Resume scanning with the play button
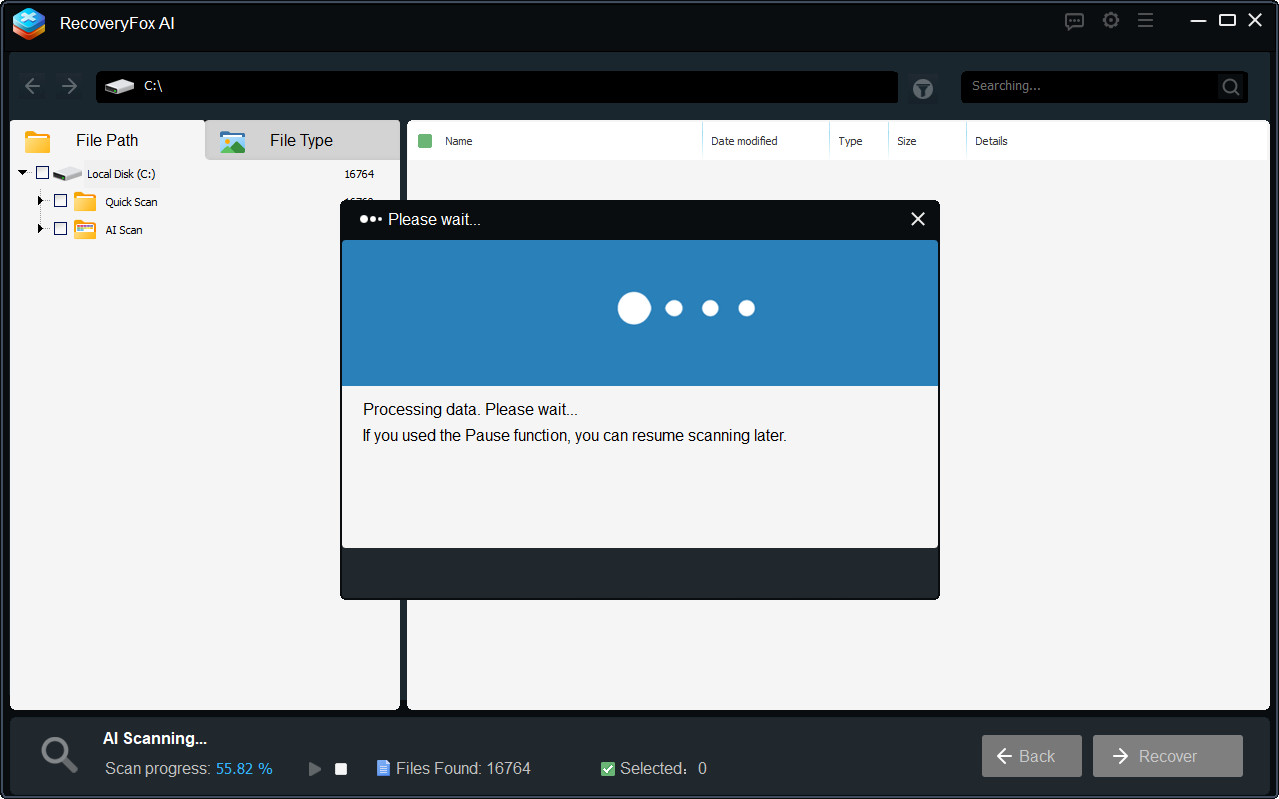The width and height of the screenshot is (1279, 799). click(315, 769)
